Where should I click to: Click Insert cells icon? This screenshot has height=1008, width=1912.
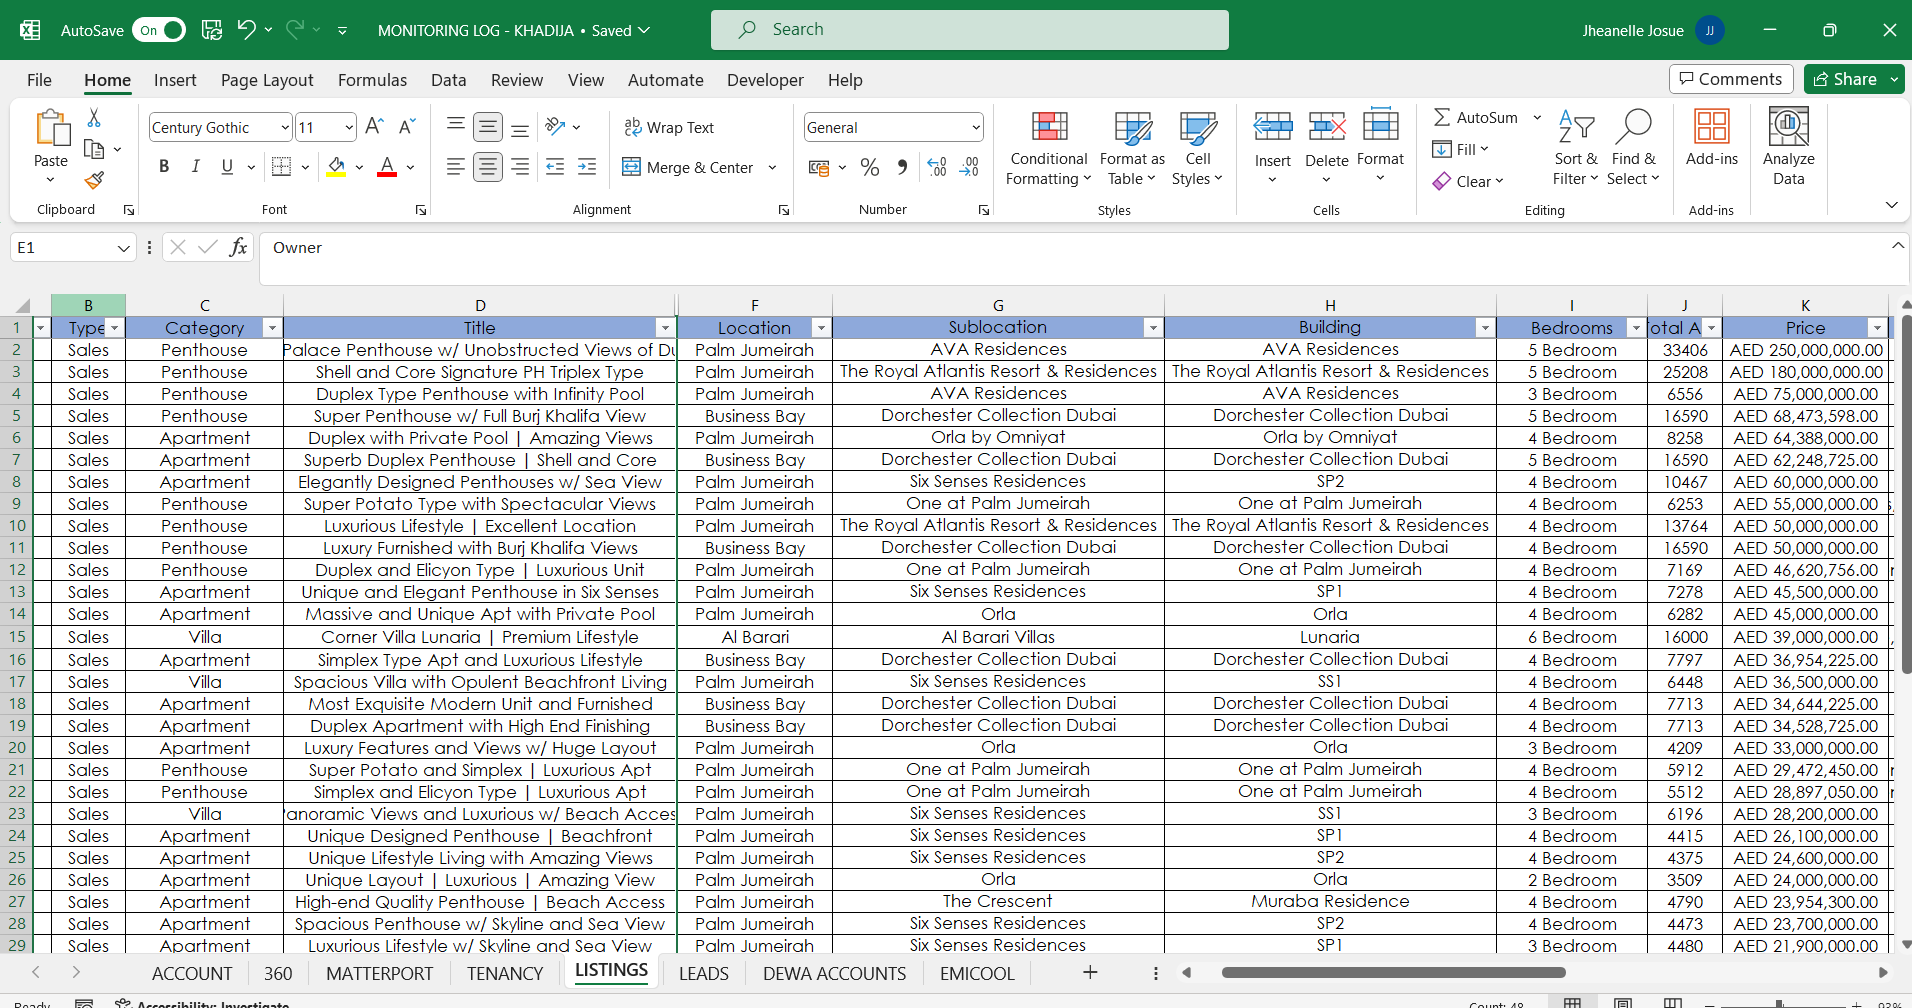1273,127
